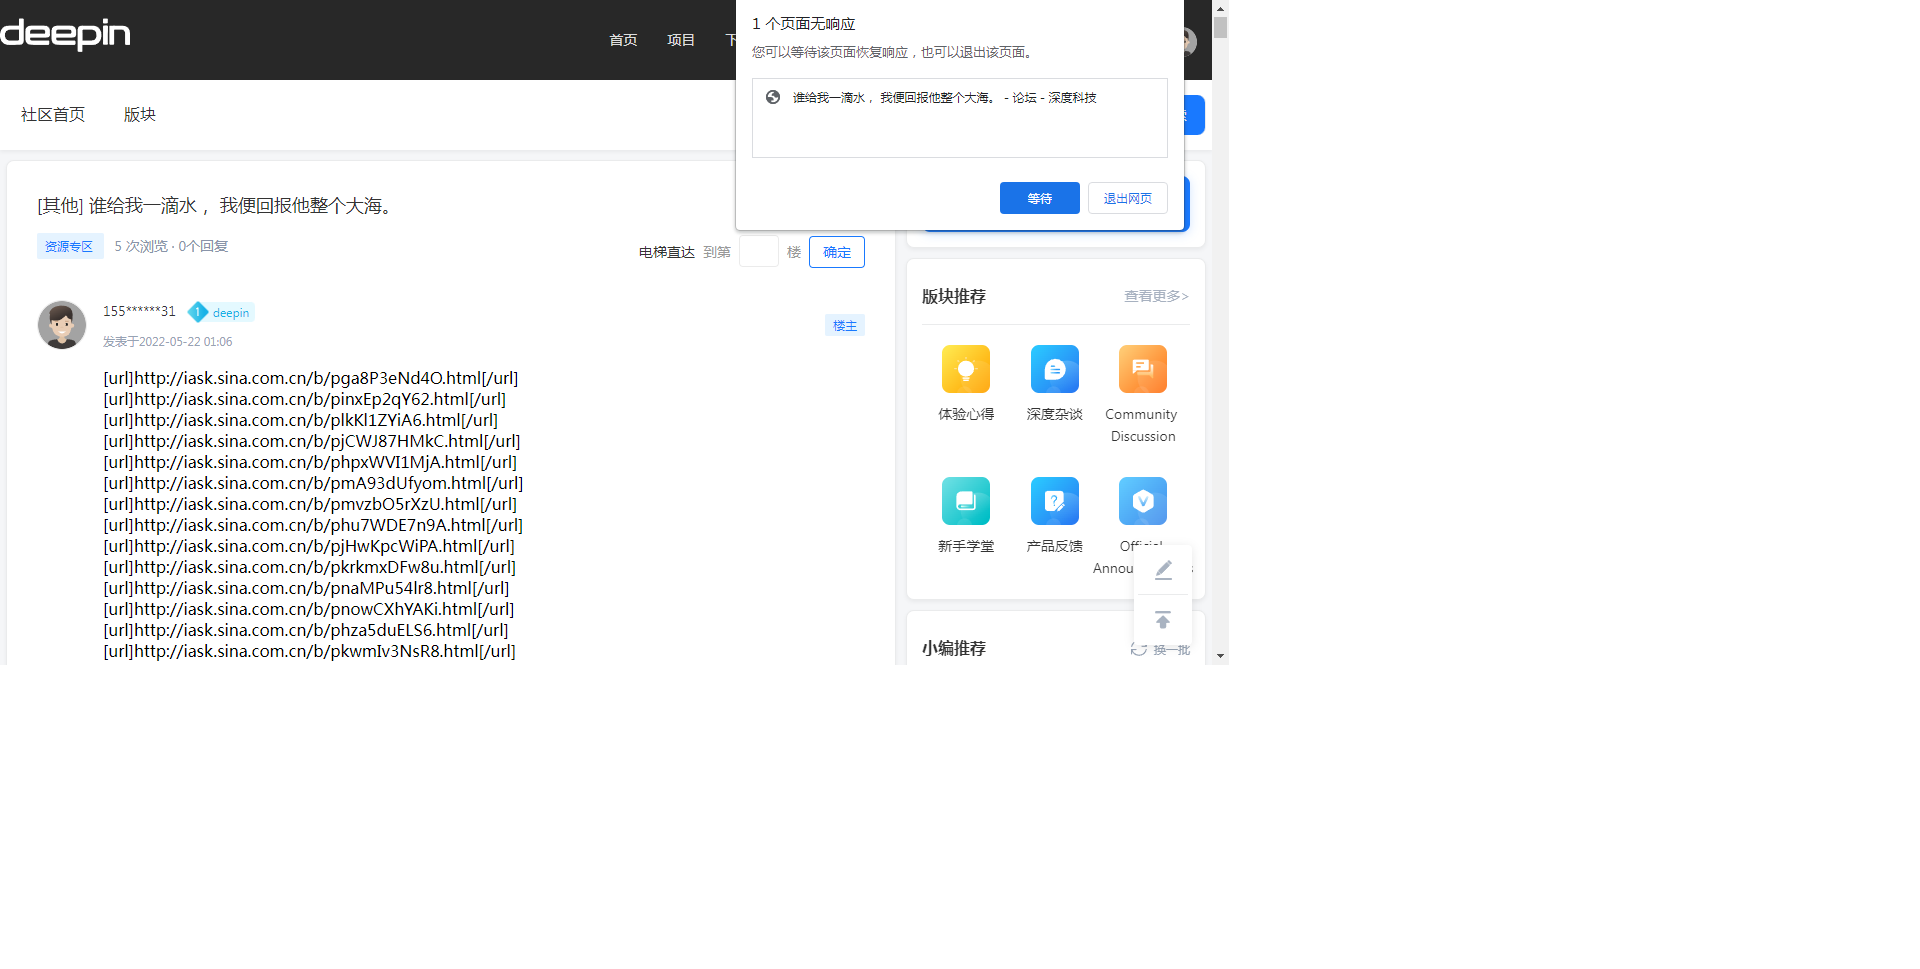The image size is (1920, 969).
Task: Click the globe icon in the unresponsive page row
Action: 773,97
